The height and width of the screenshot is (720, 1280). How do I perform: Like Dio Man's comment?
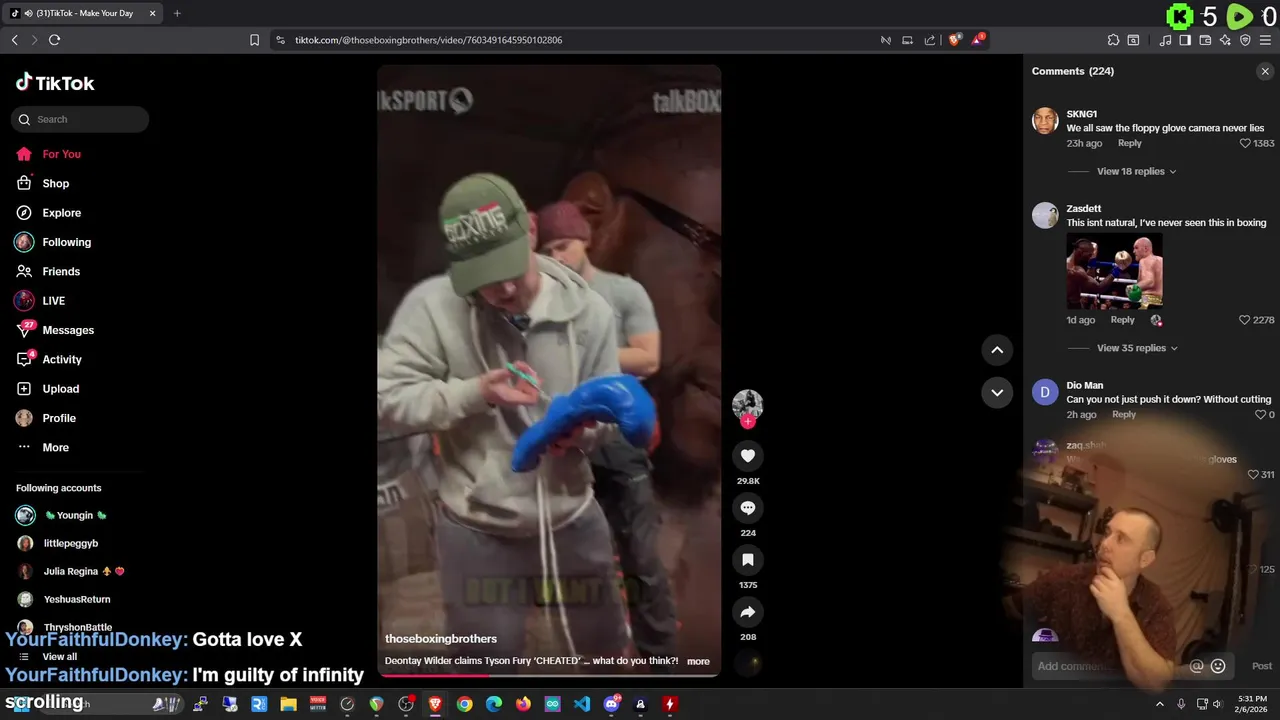[x=1260, y=414]
